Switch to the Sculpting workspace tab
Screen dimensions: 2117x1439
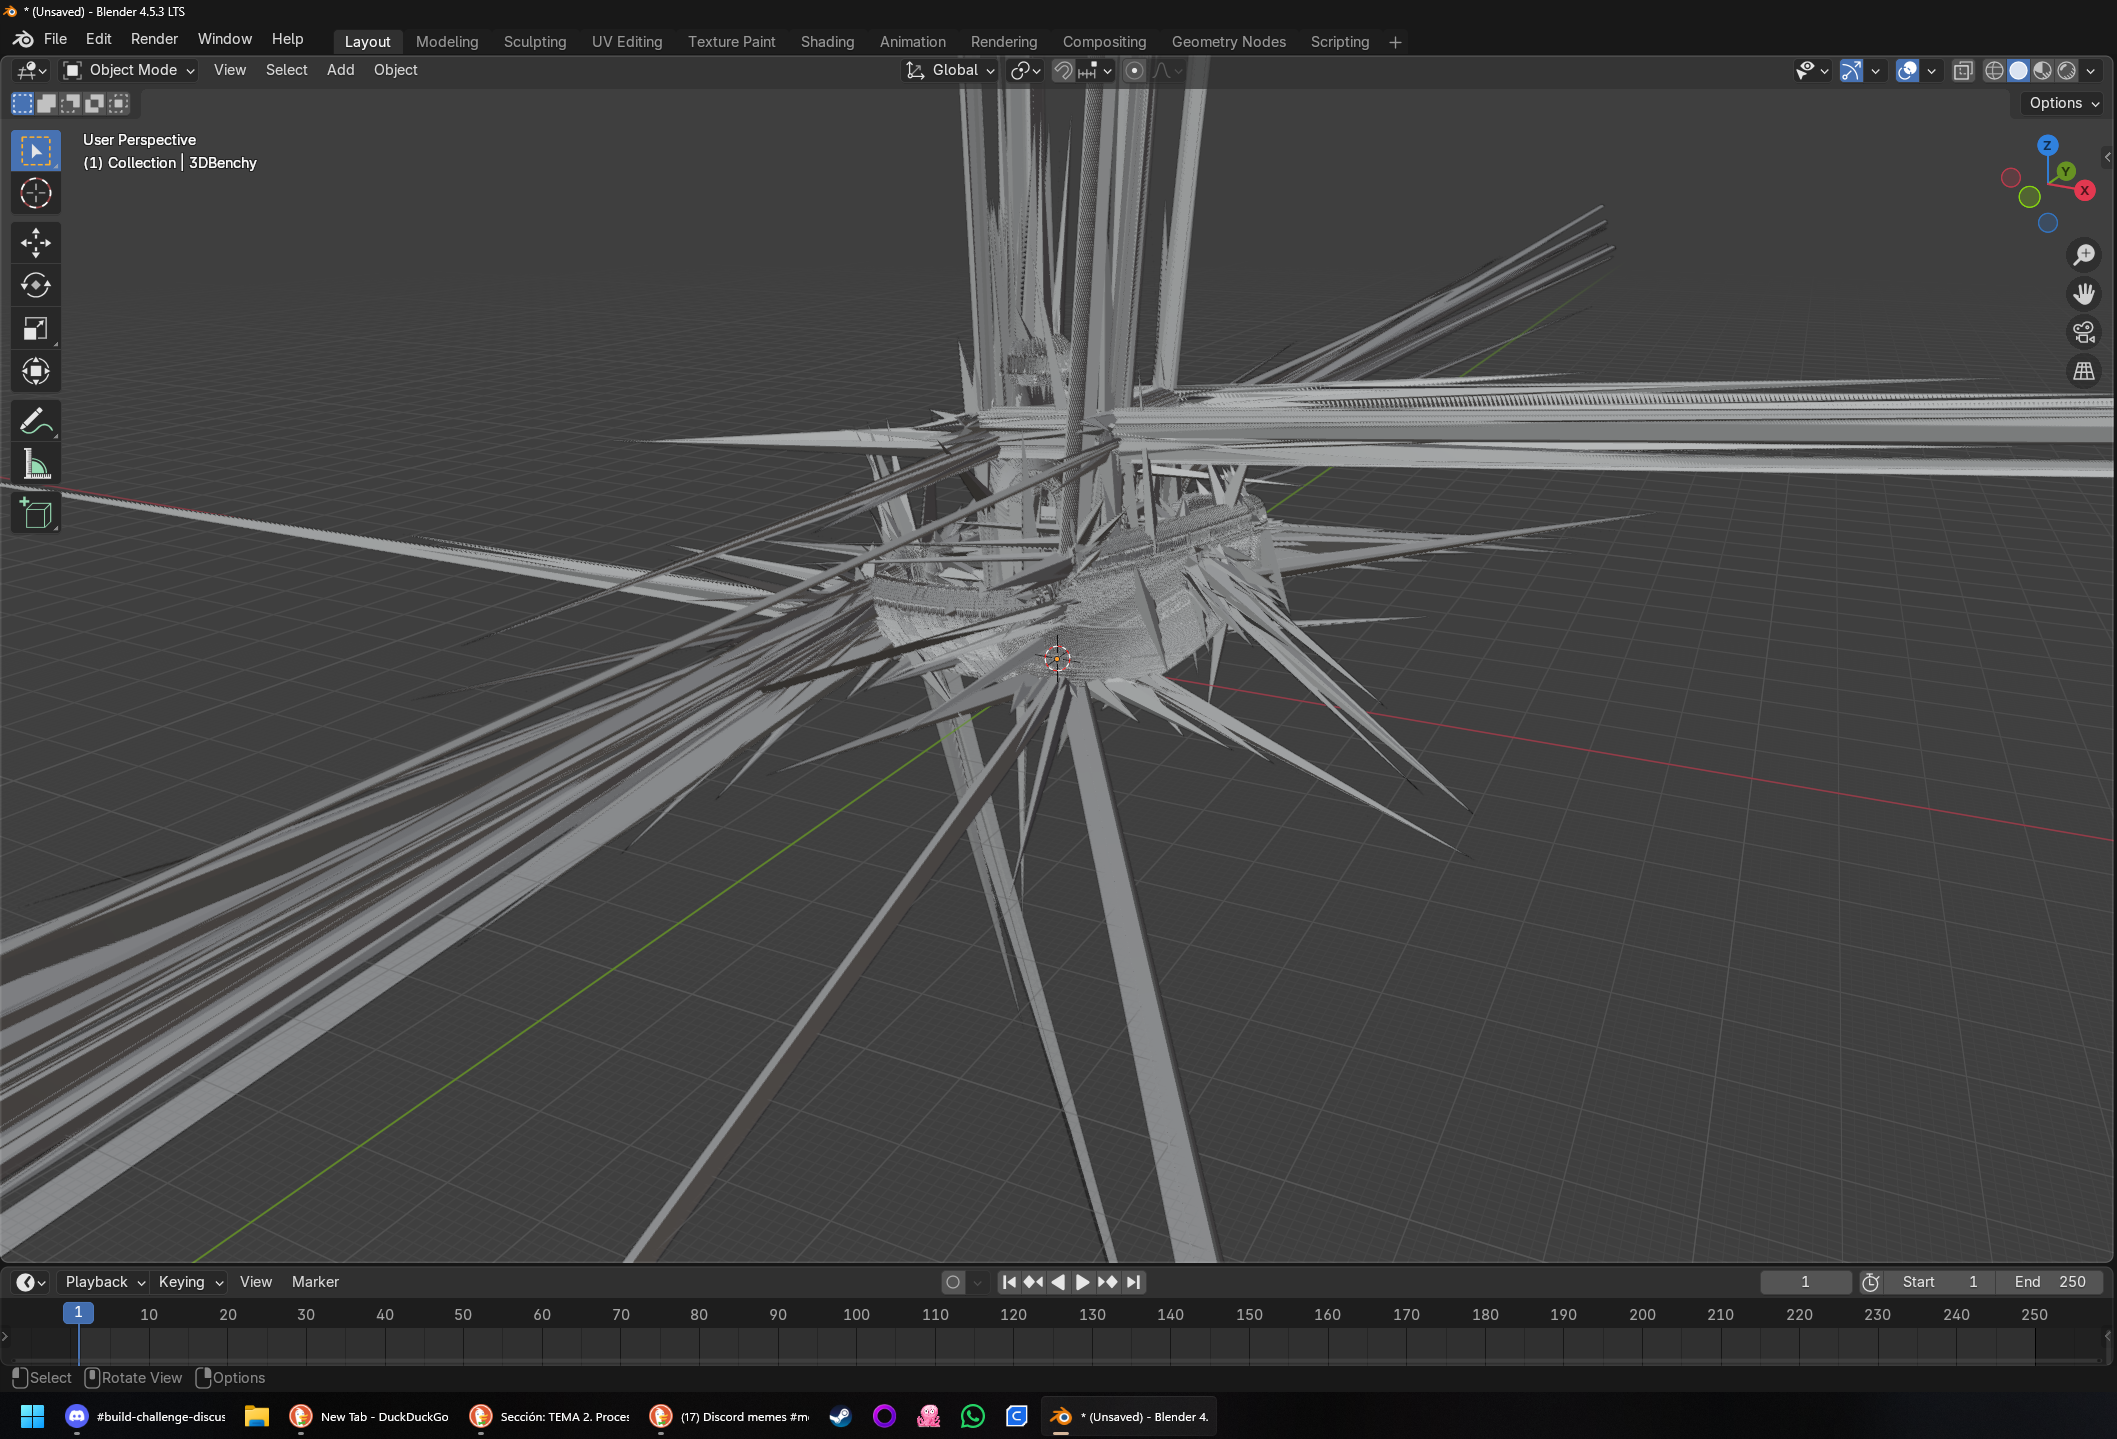(535, 42)
